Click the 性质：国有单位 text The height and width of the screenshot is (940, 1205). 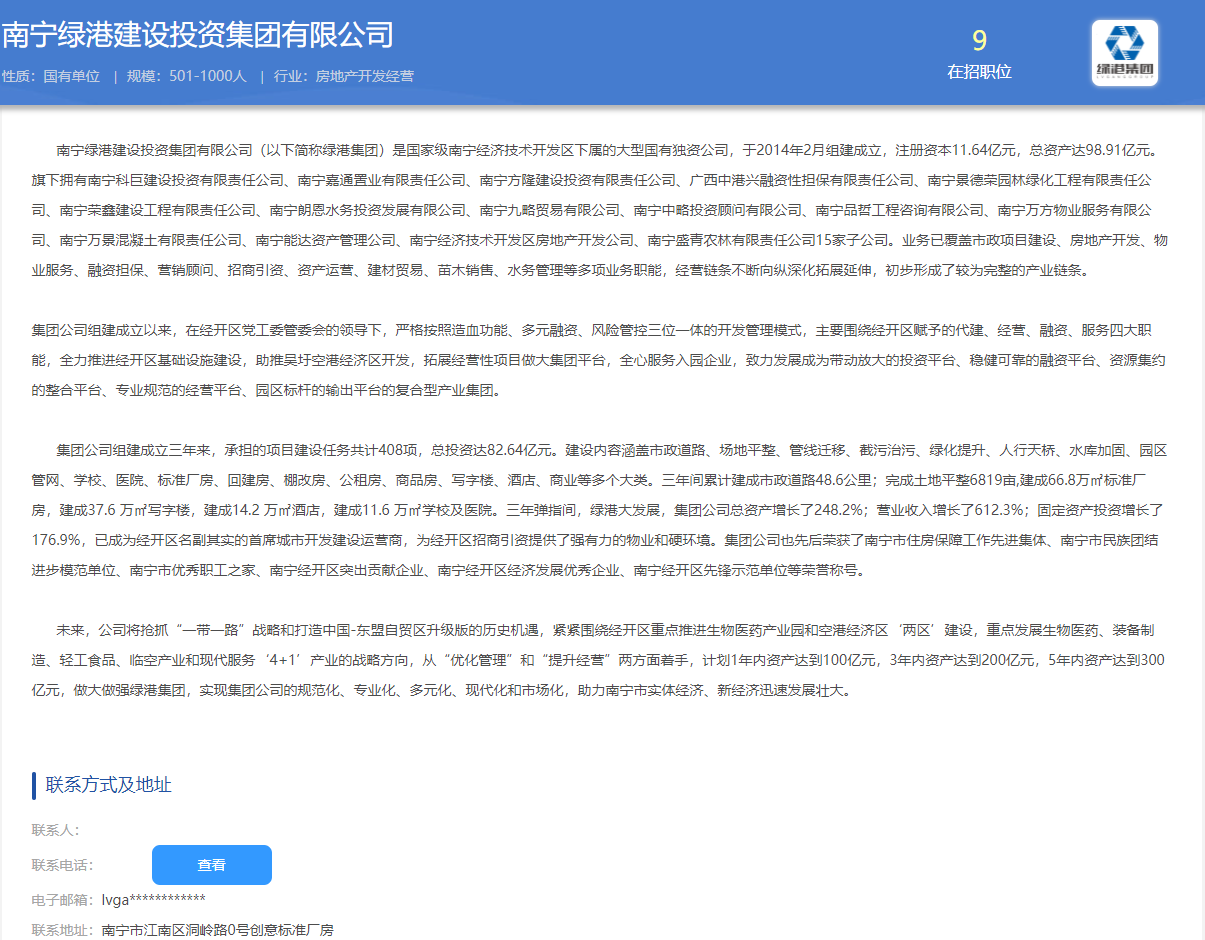(x=51, y=76)
